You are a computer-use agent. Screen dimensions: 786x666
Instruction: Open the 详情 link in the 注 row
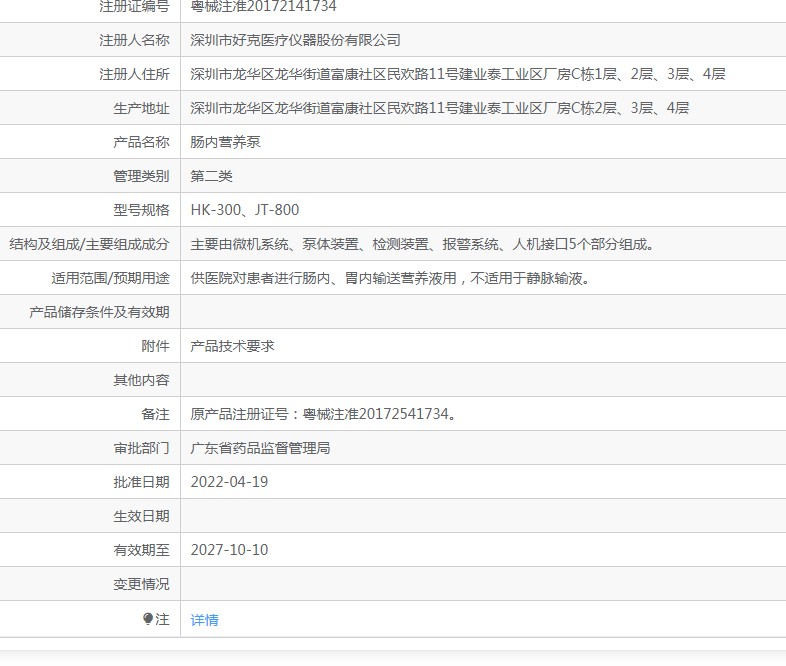click(x=205, y=620)
